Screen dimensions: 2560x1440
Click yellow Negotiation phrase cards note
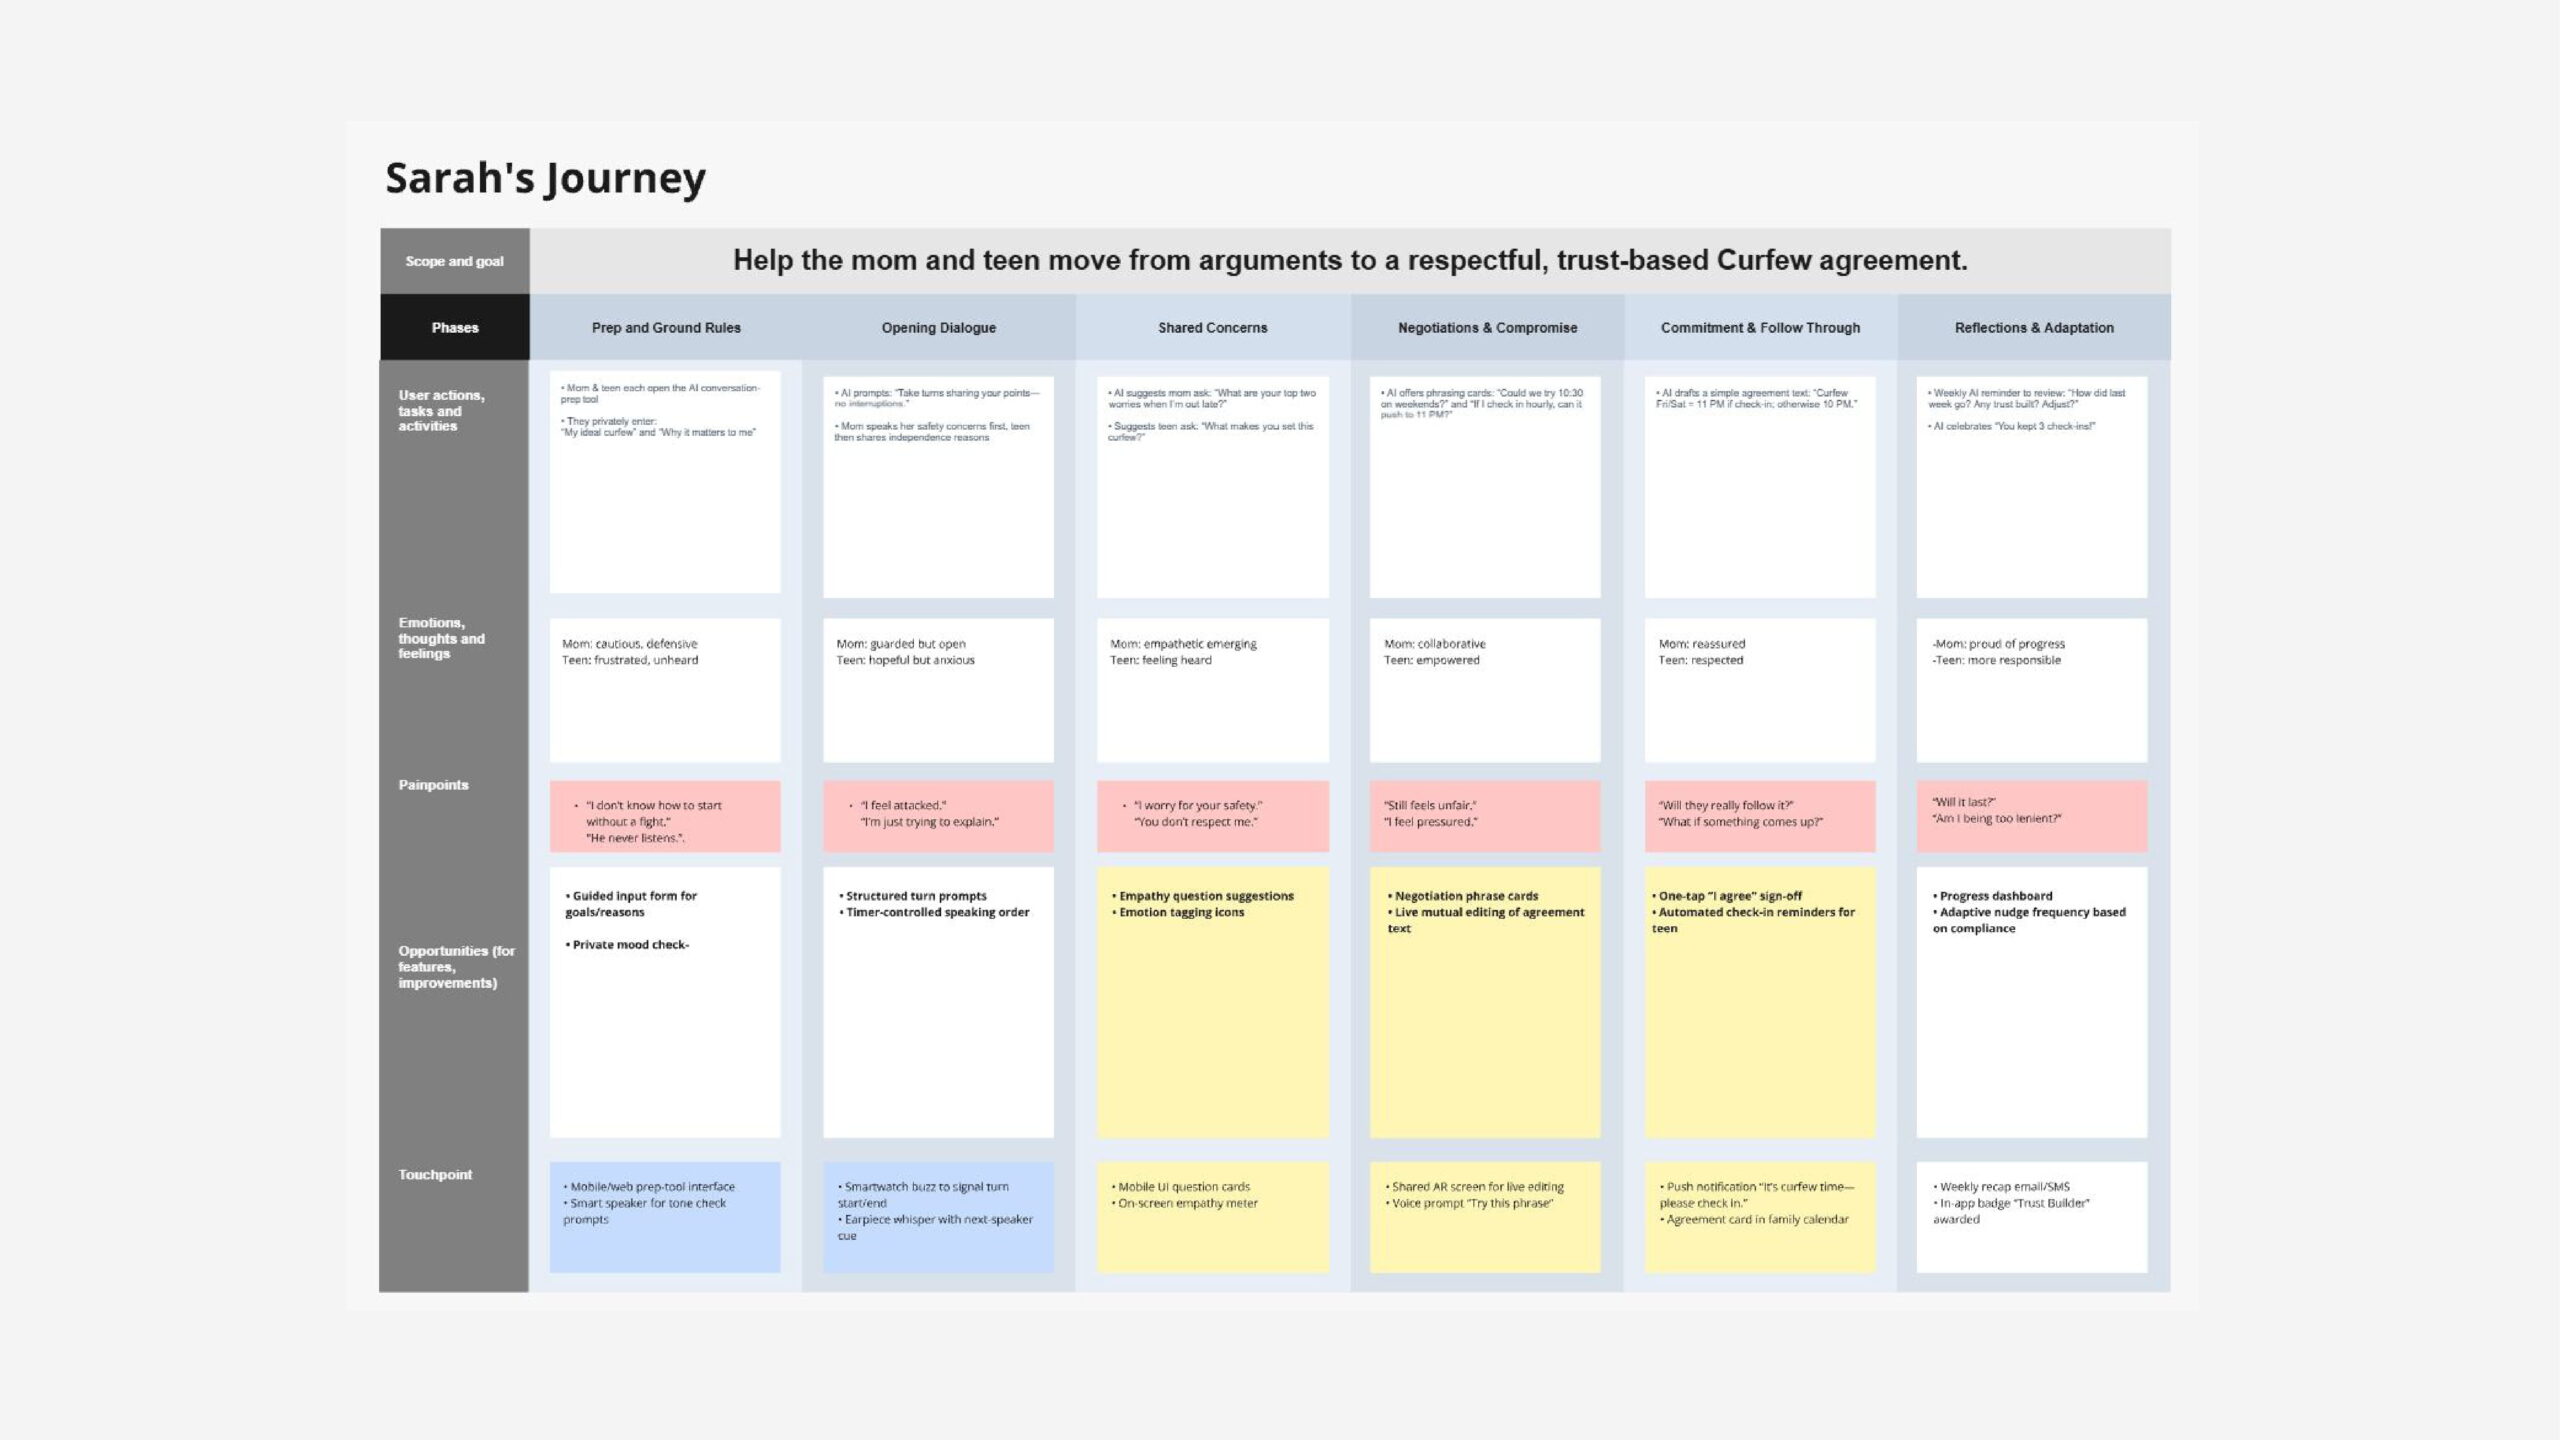click(x=1484, y=1002)
